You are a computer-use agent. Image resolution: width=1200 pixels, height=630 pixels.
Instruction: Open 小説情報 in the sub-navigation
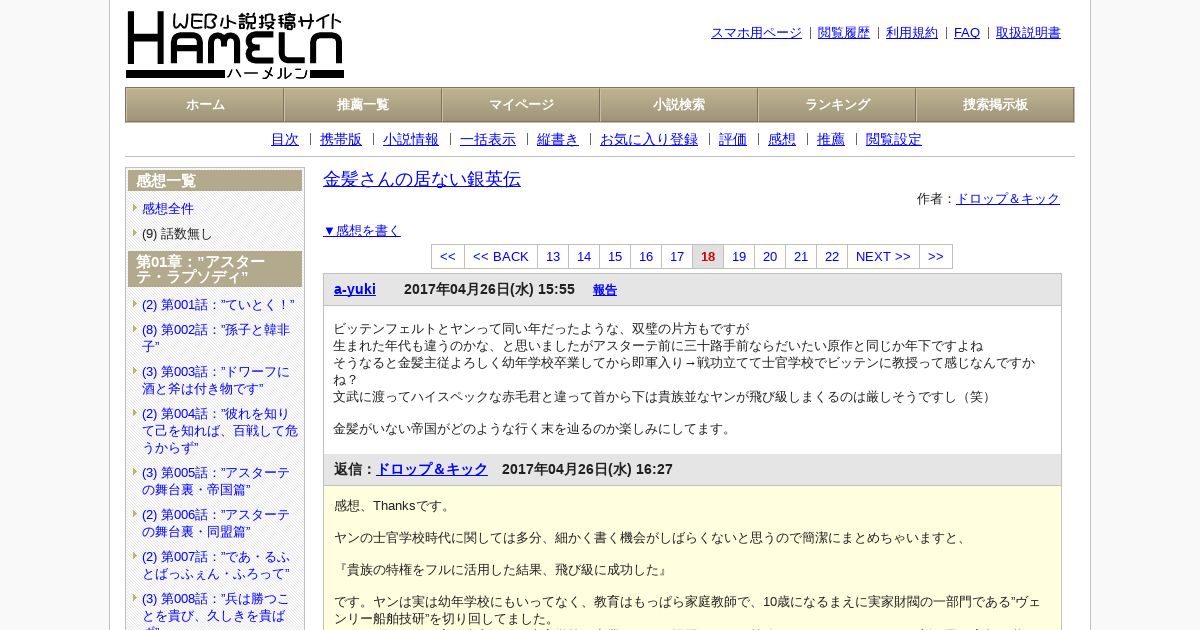click(x=411, y=139)
